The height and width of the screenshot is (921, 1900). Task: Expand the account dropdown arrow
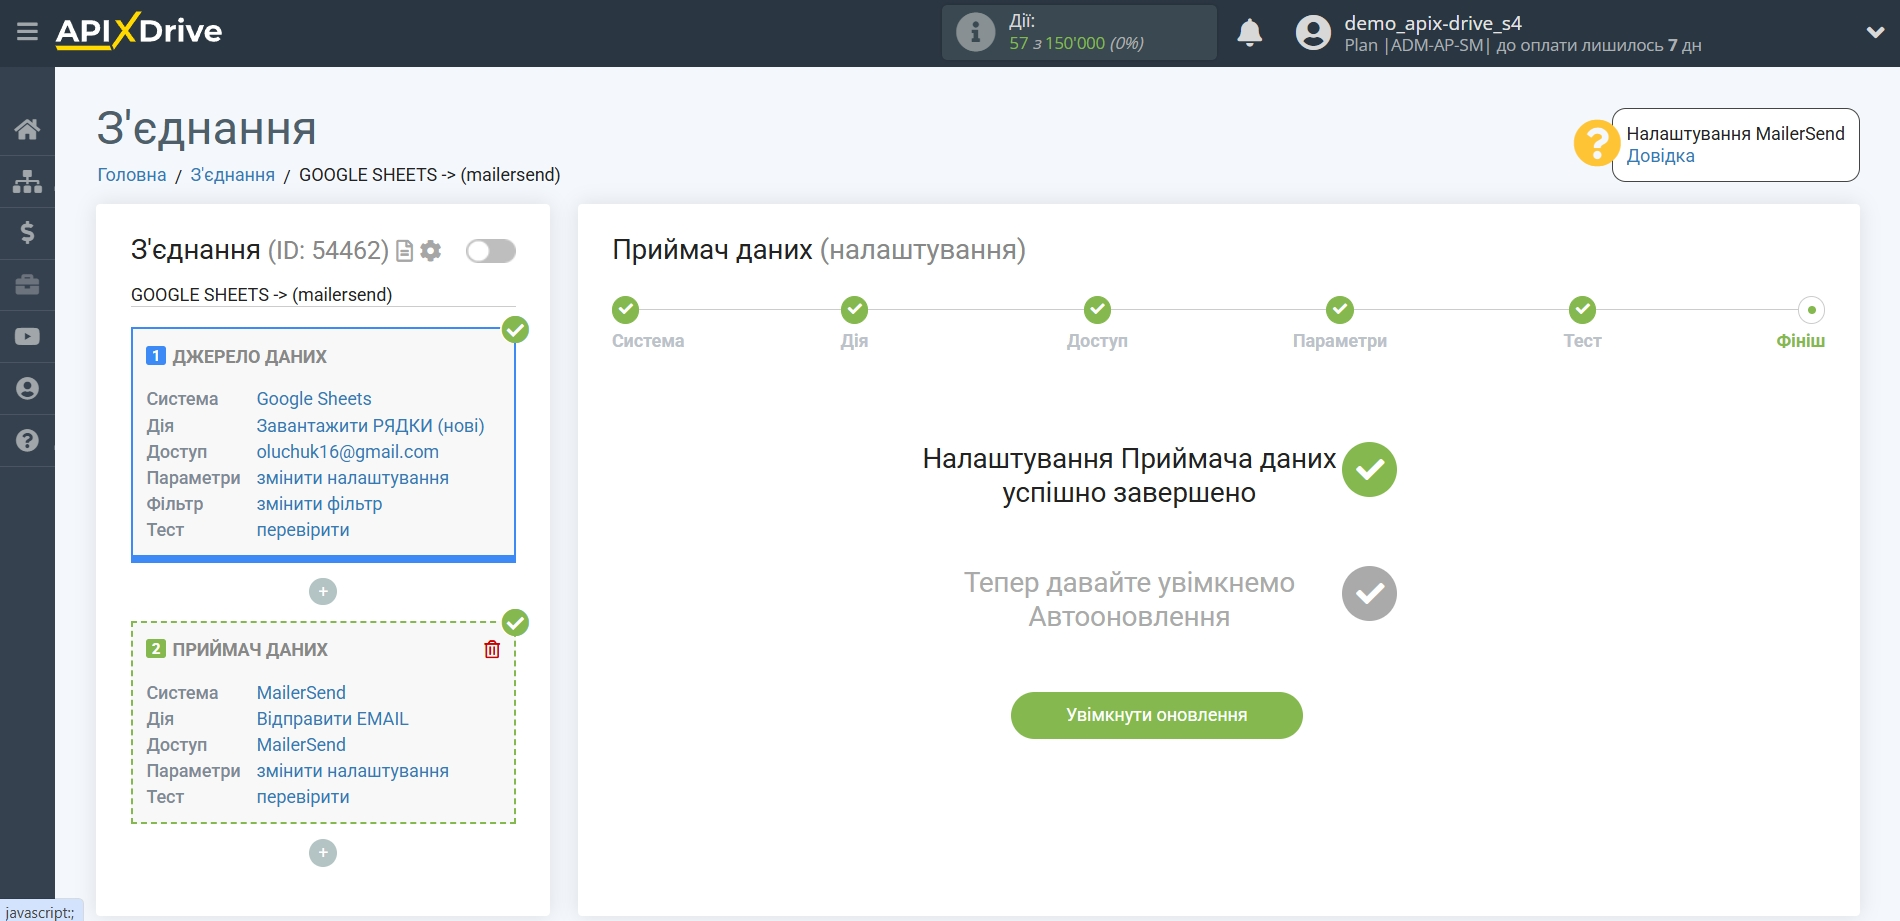[1875, 32]
